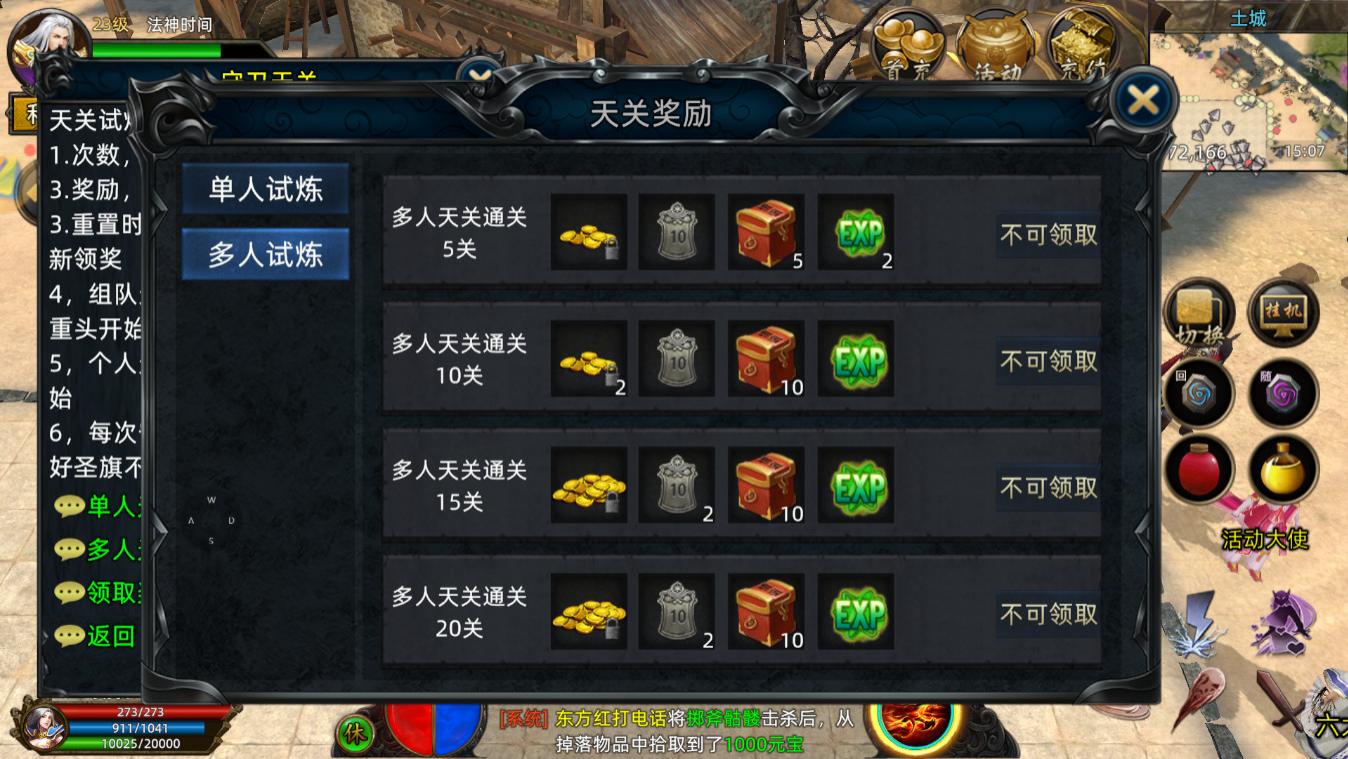Tap the 切换 switch target icon
1348x759 pixels.
coord(1199,313)
